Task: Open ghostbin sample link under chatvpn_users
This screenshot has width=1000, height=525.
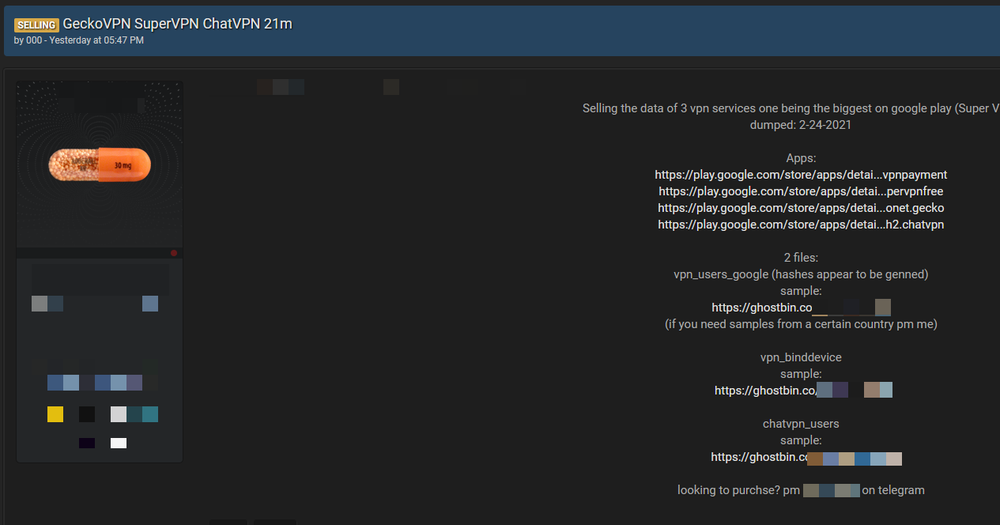Action: [x=806, y=457]
